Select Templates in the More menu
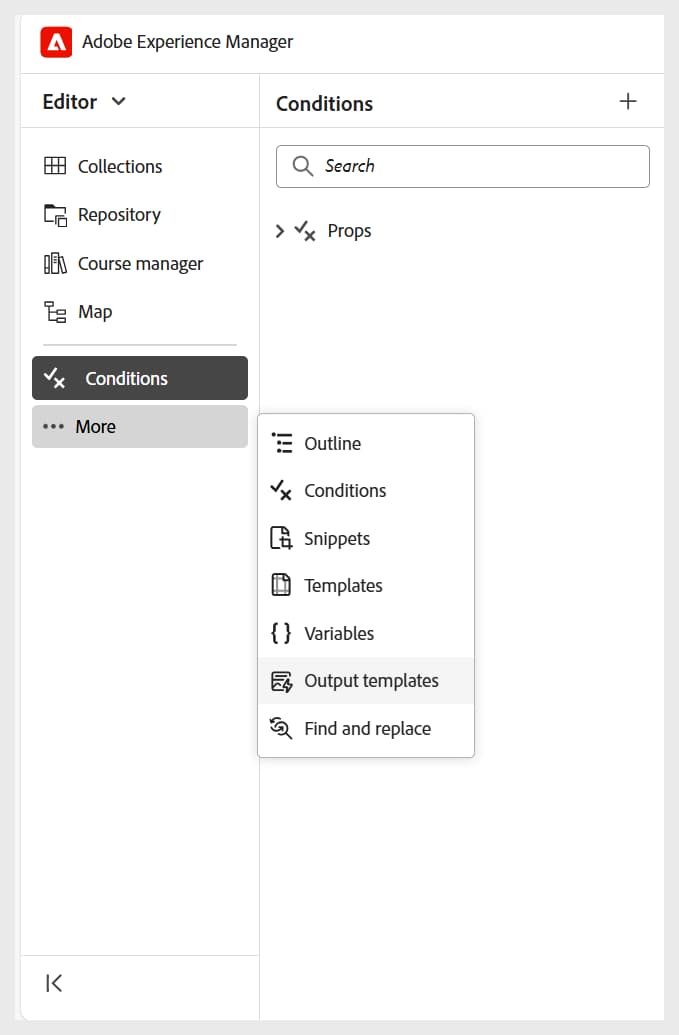Screen dimensions: 679x1035 pos(343,586)
